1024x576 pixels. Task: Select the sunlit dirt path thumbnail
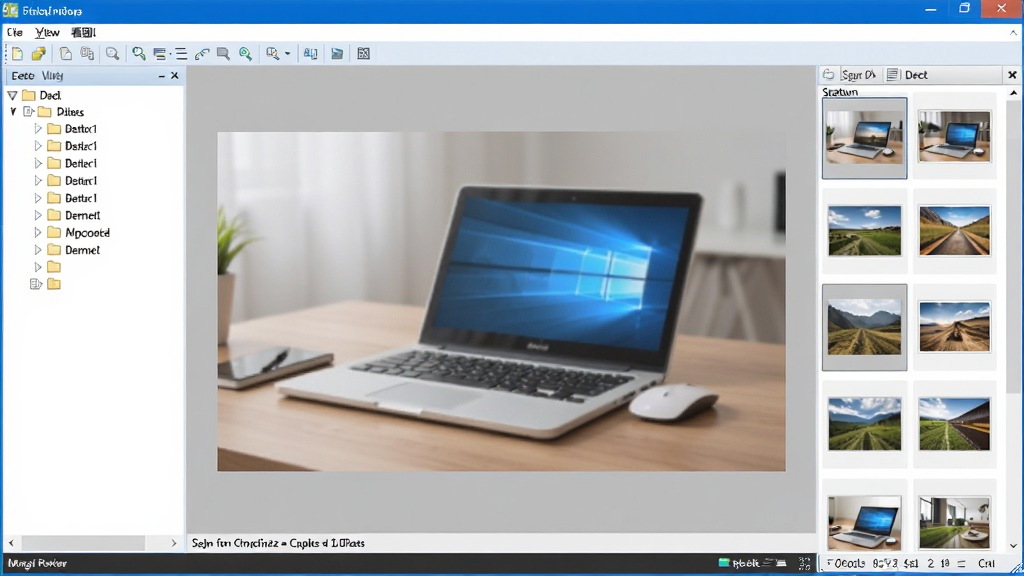[x=954, y=327]
